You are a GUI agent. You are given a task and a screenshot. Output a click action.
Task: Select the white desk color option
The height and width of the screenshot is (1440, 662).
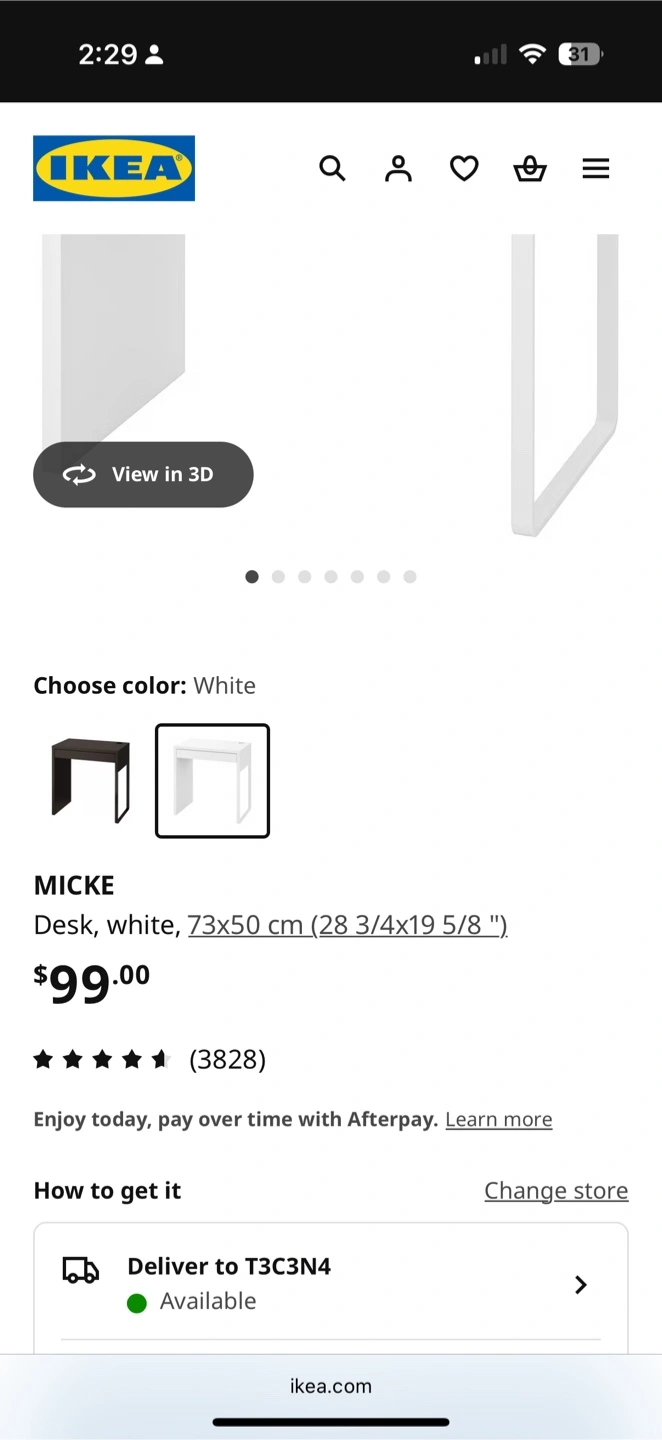[212, 780]
